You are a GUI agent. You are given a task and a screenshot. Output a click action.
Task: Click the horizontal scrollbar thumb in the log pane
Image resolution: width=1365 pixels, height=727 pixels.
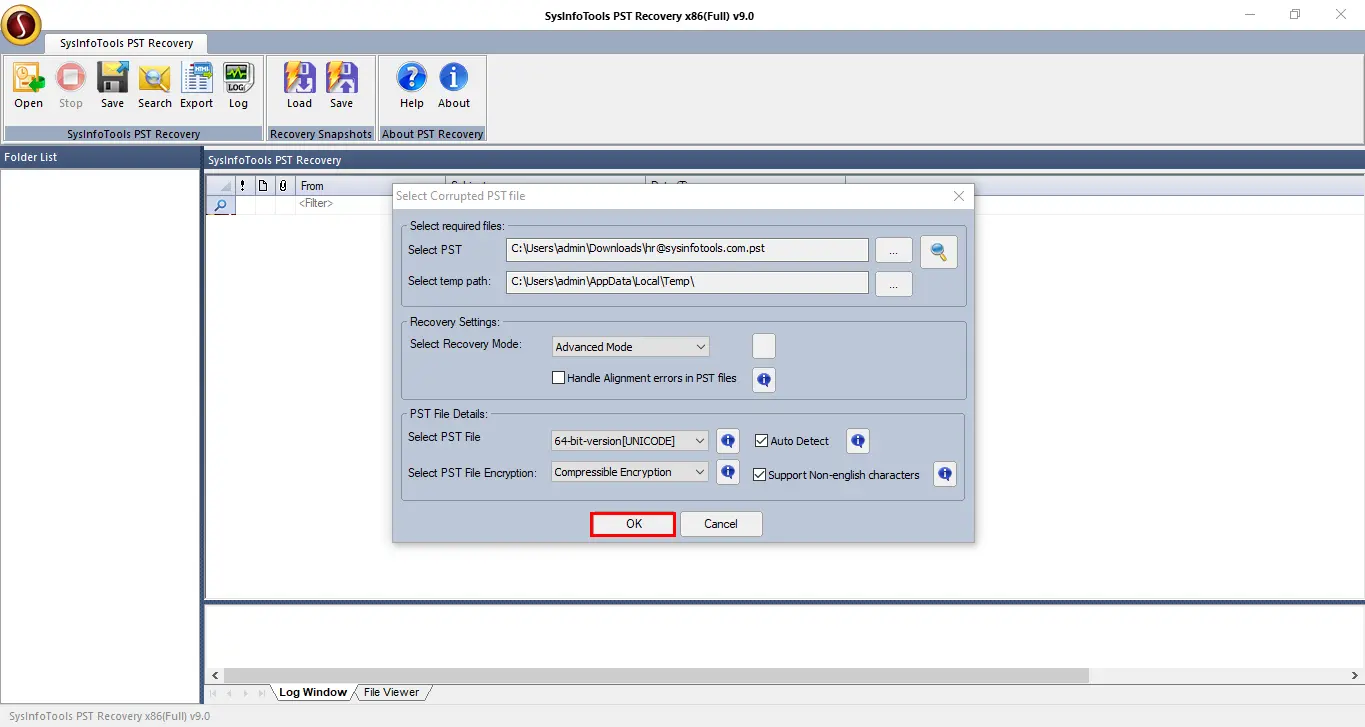click(x=655, y=676)
